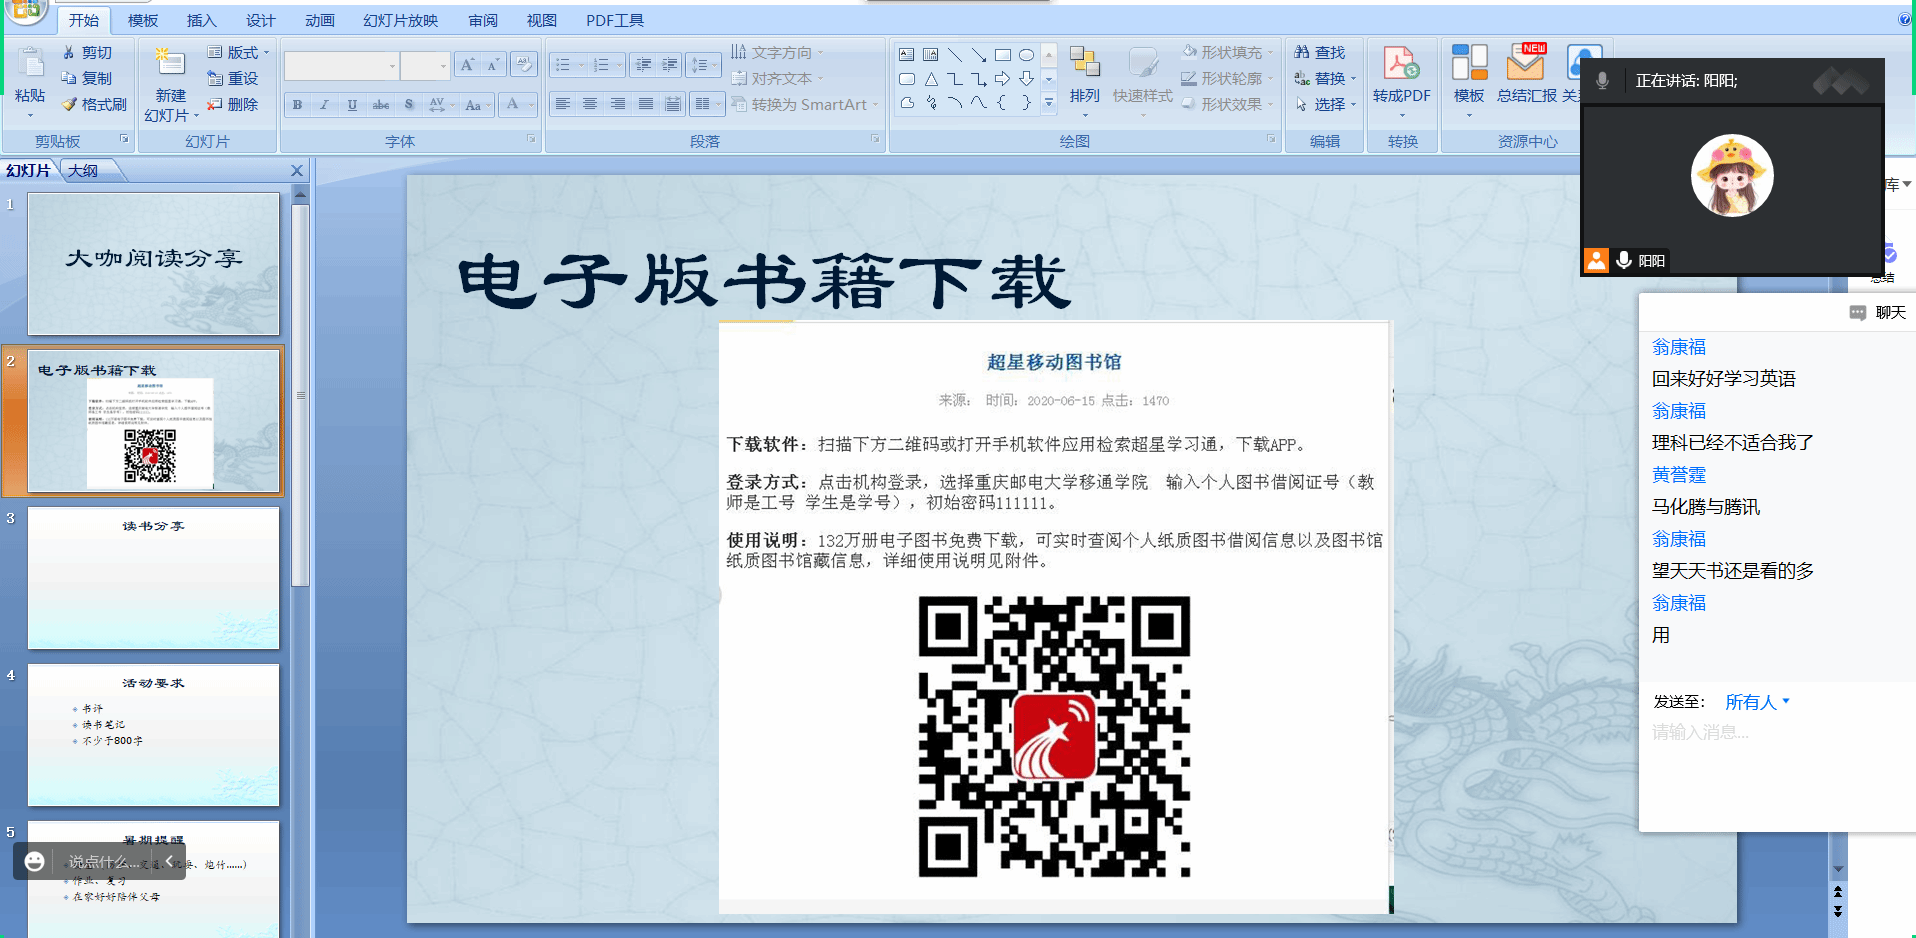This screenshot has width=1916, height=938.
Task: Select the 查找 find tool
Action: [x=1320, y=52]
